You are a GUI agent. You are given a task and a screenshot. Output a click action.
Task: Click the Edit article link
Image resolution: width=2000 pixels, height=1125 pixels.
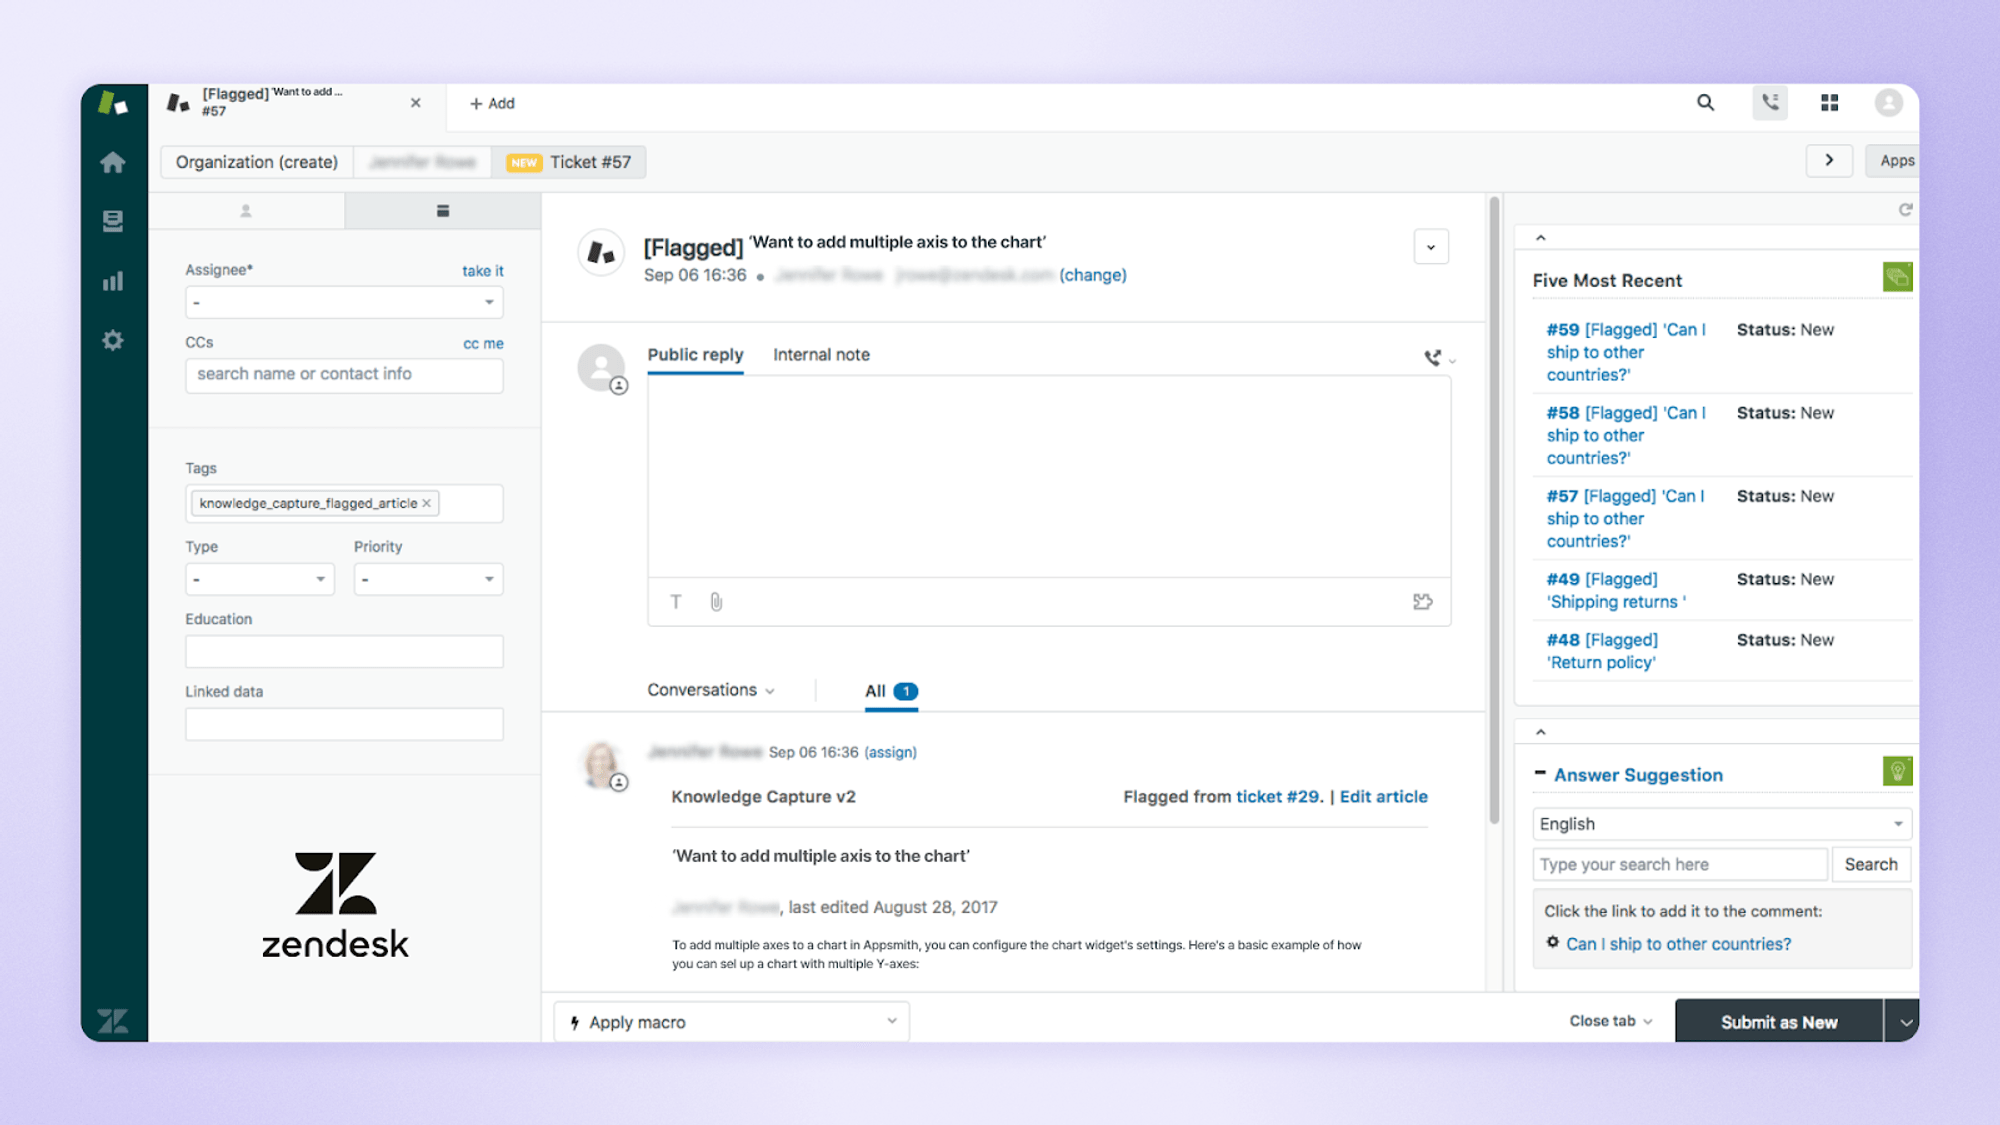[1383, 796]
